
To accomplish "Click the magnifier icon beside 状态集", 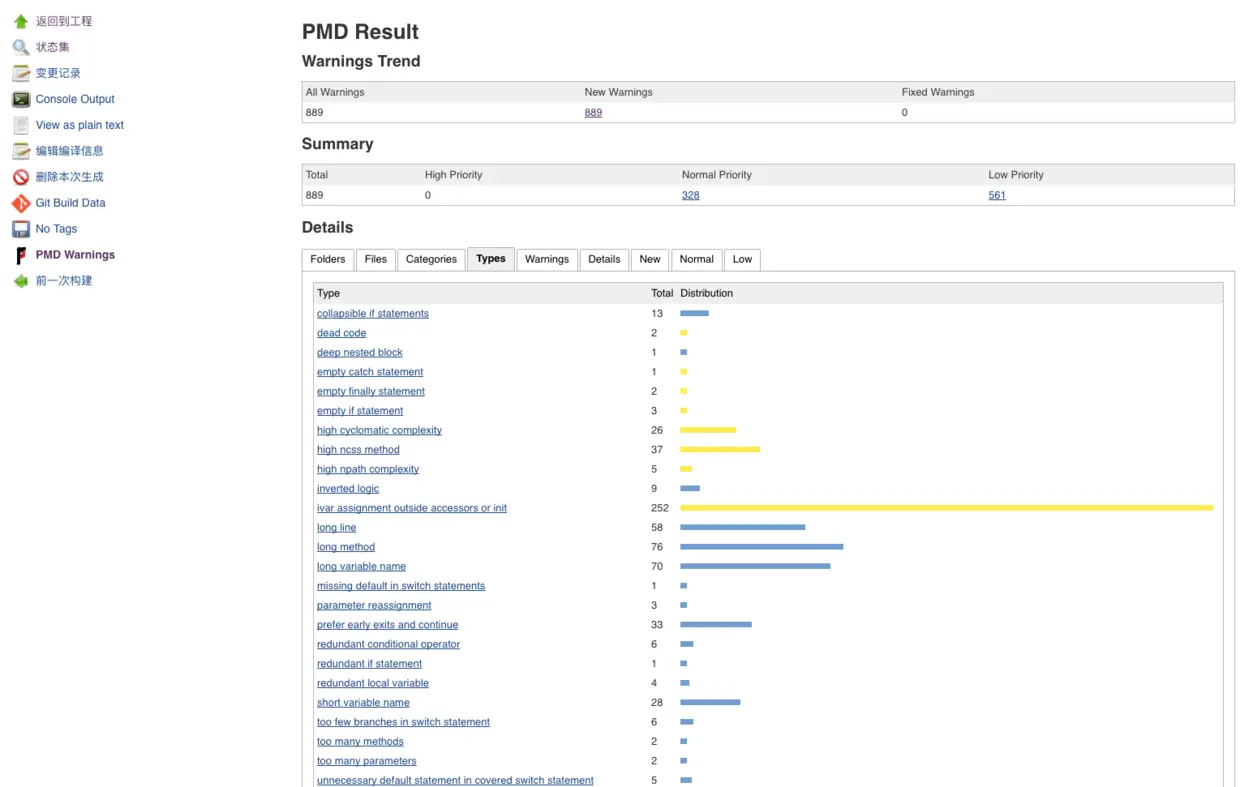I will pyautogui.click(x=21, y=47).
